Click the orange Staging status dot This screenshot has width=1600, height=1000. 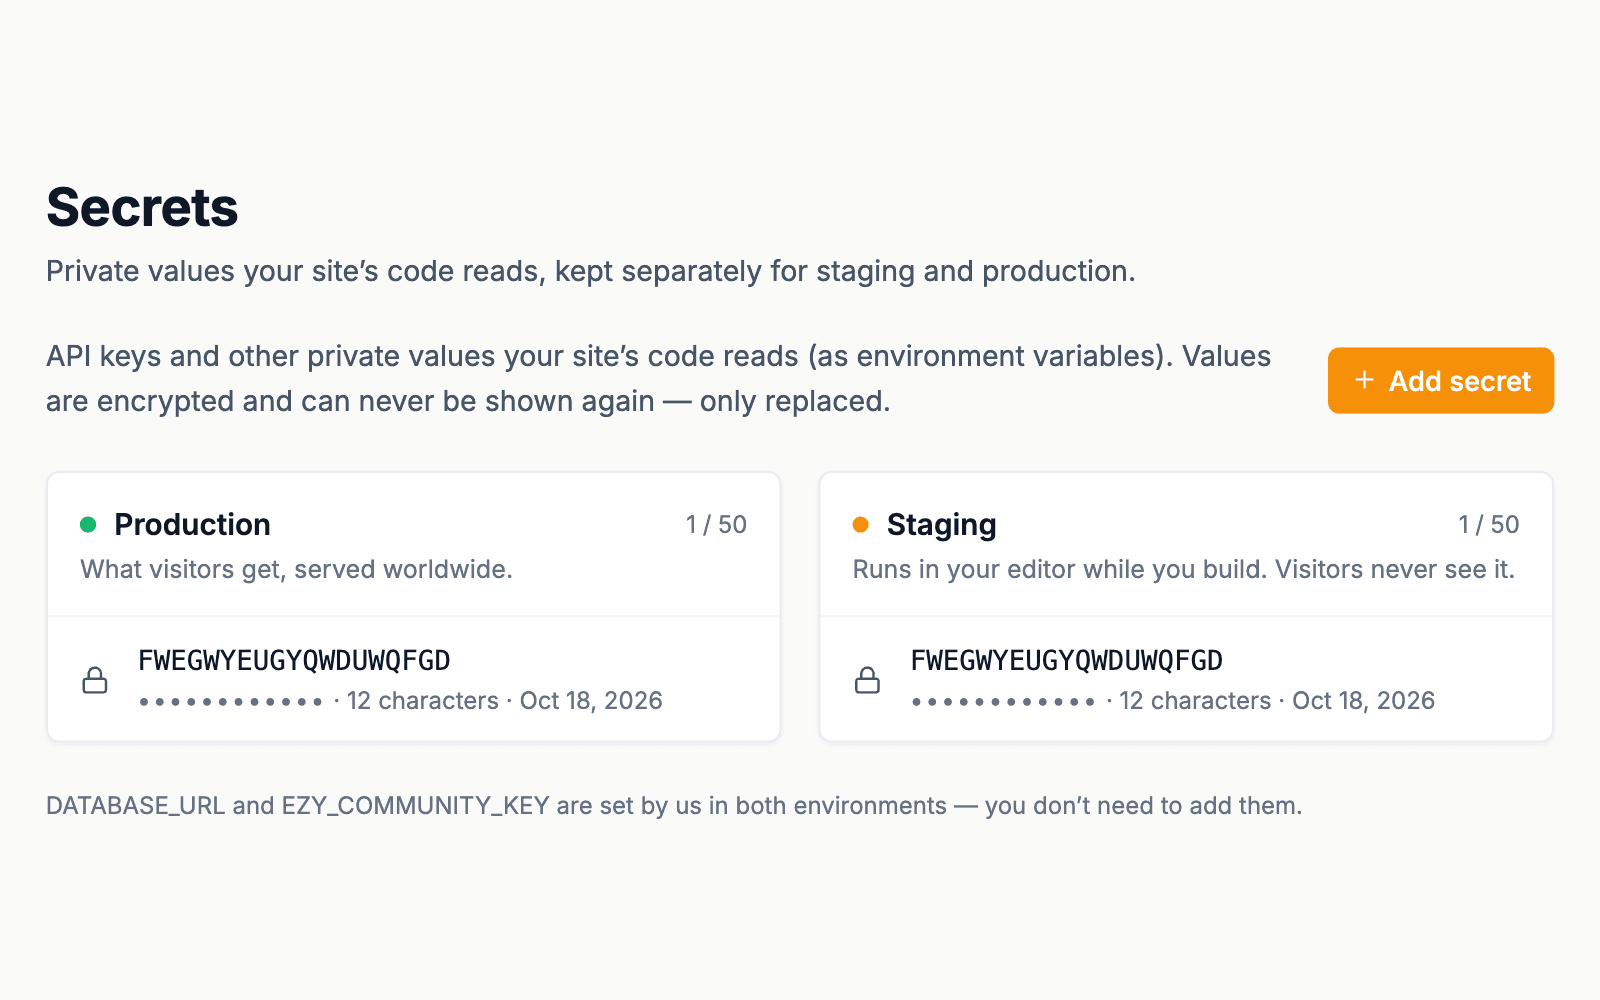860,525
